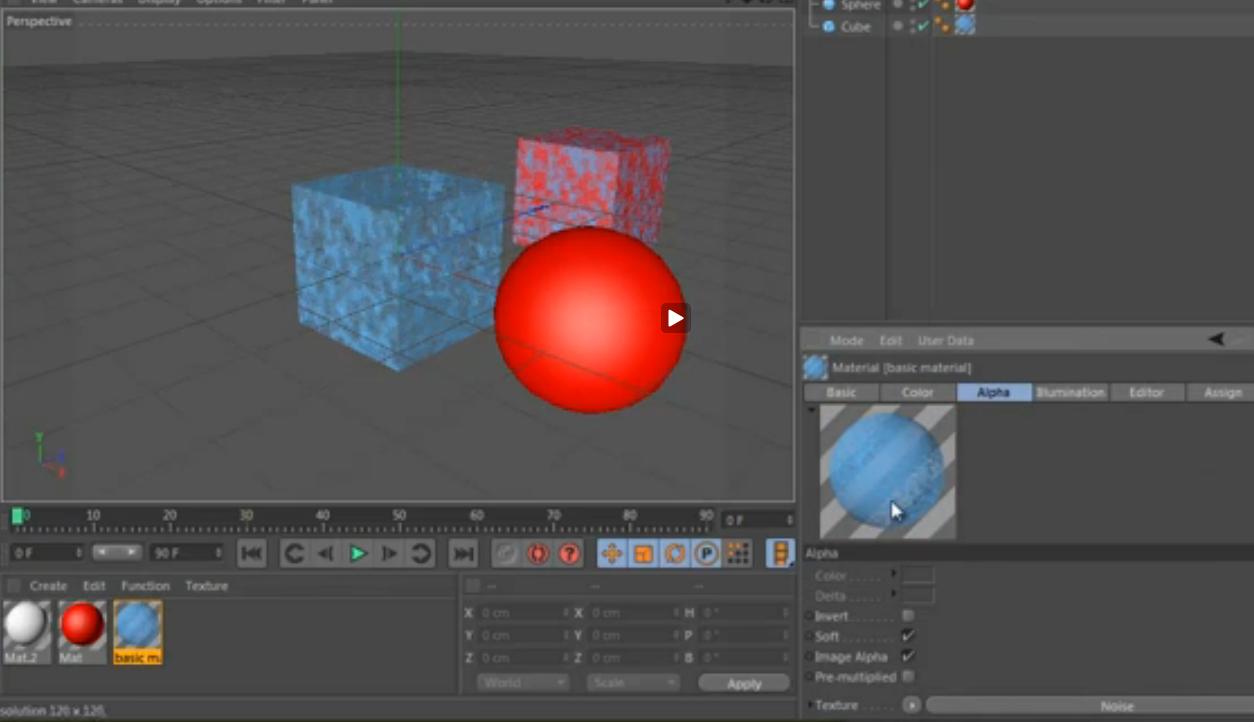Uncheck the Image Alpha checkbox
This screenshot has width=1254, height=722.
click(x=908, y=657)
